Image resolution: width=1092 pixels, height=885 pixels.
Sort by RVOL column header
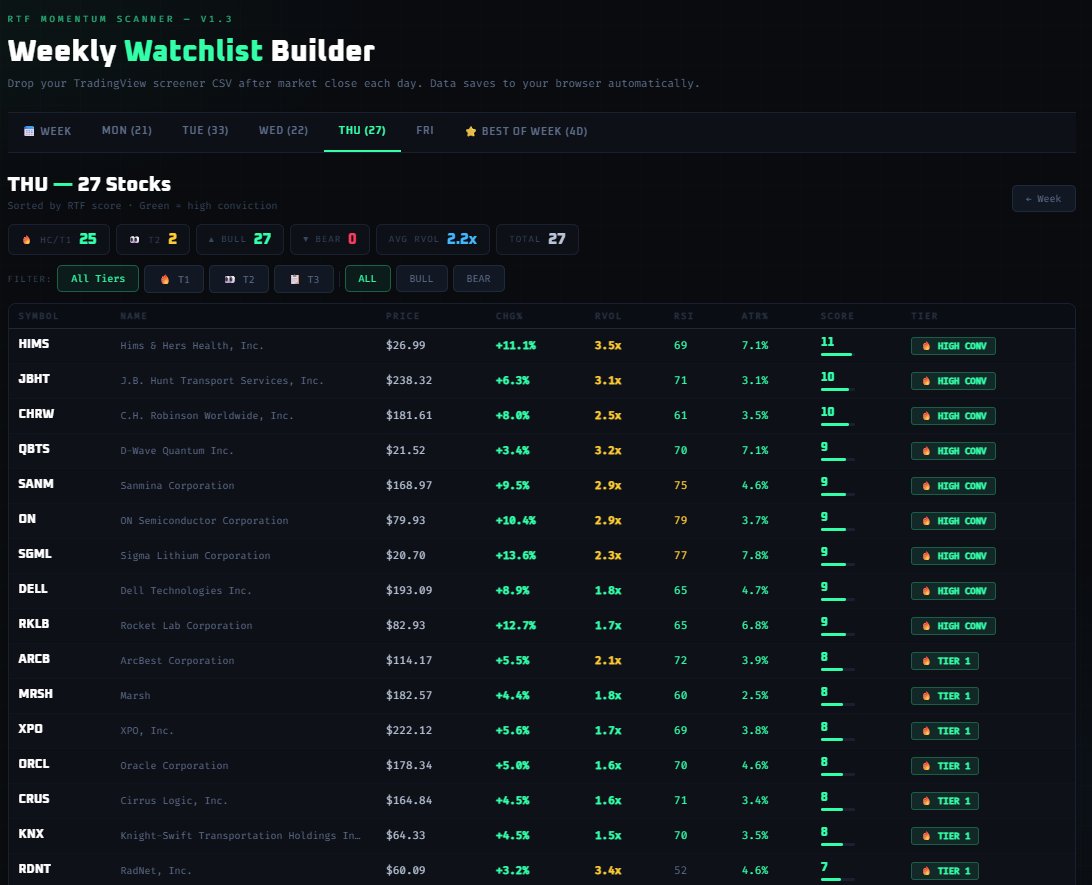[608, 316]
